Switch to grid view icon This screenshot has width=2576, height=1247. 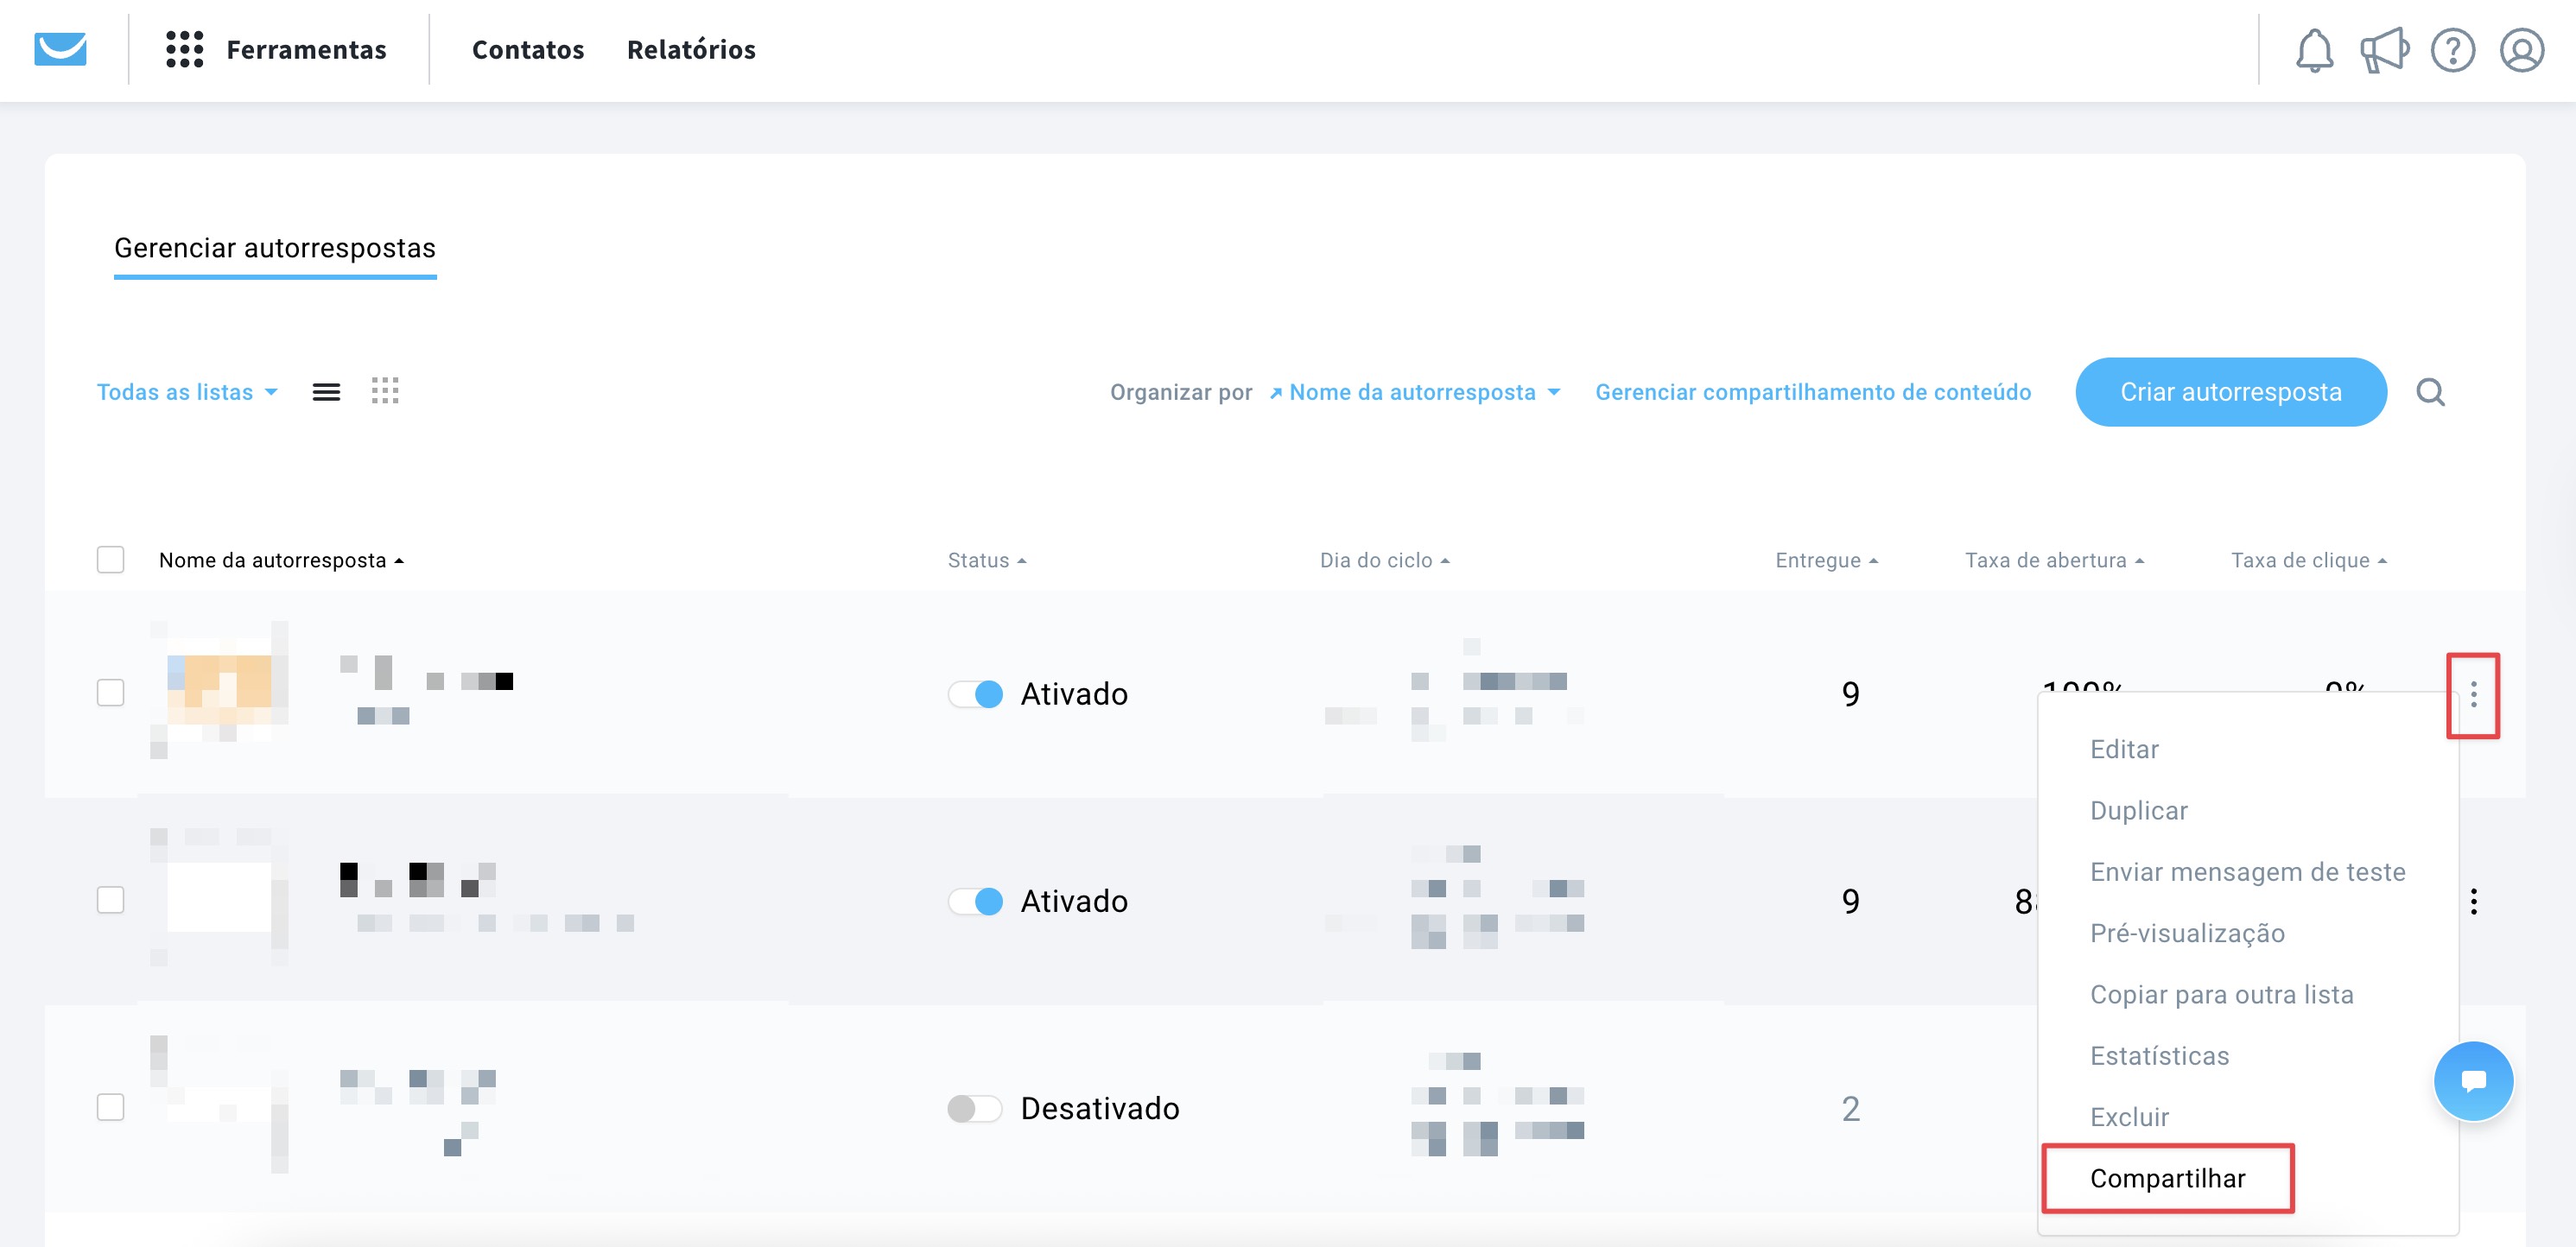[x=385, y=391]
